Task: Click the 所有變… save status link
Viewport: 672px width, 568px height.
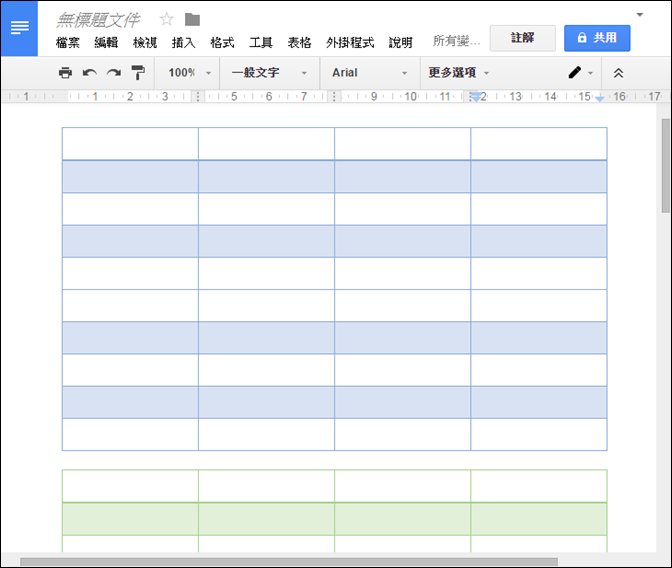Action: (x=456, y=41)
